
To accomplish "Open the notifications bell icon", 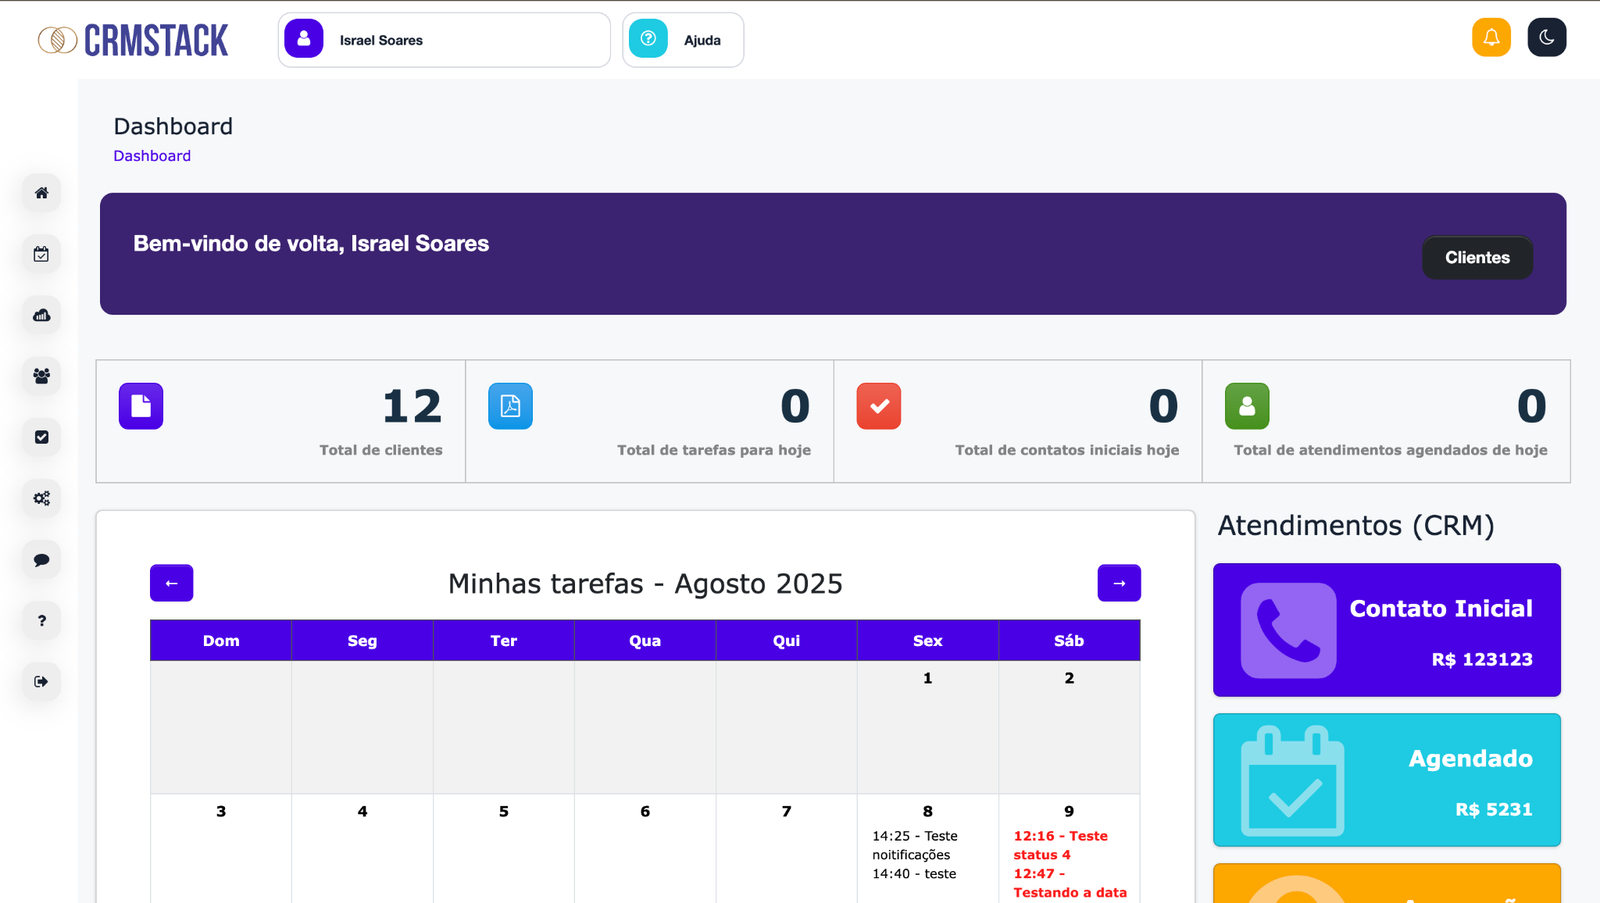I will click(x=1491, y=37).
